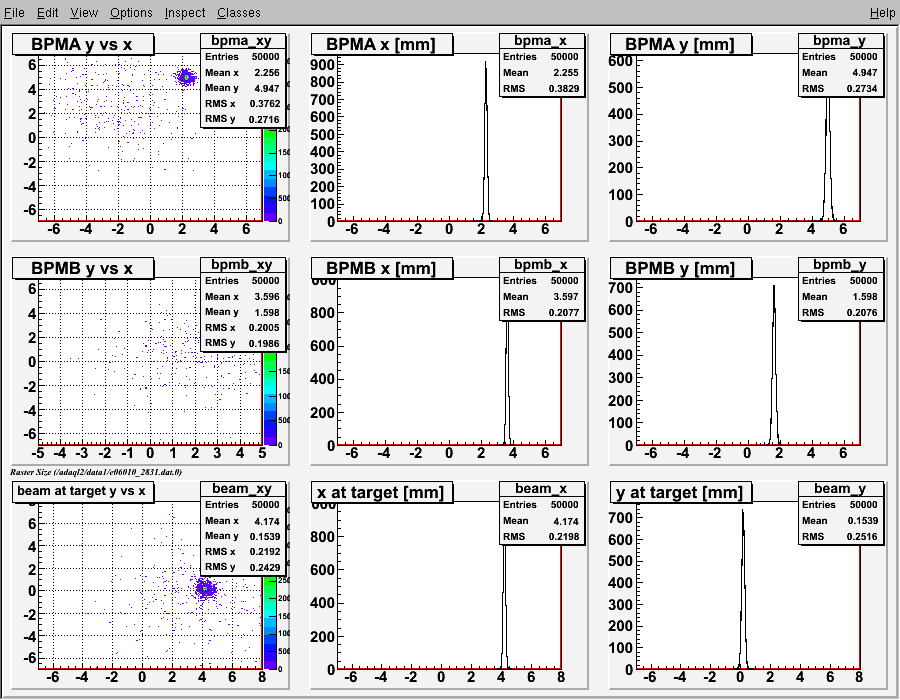Click RMS value 0.2198 in beam_x
The width and height of the screenshot is (900, 700).
(564, 536)
